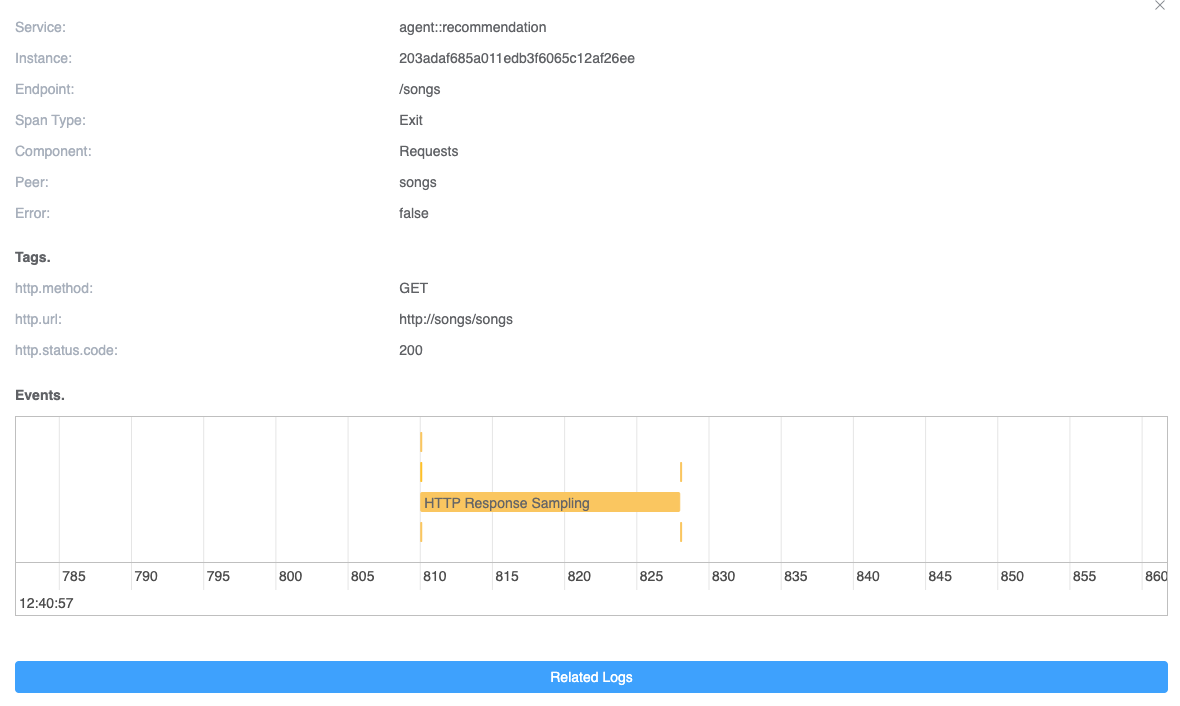Click the event marker above the bar's right end
The image size is (1180, 706).
[x=681, y=472]
